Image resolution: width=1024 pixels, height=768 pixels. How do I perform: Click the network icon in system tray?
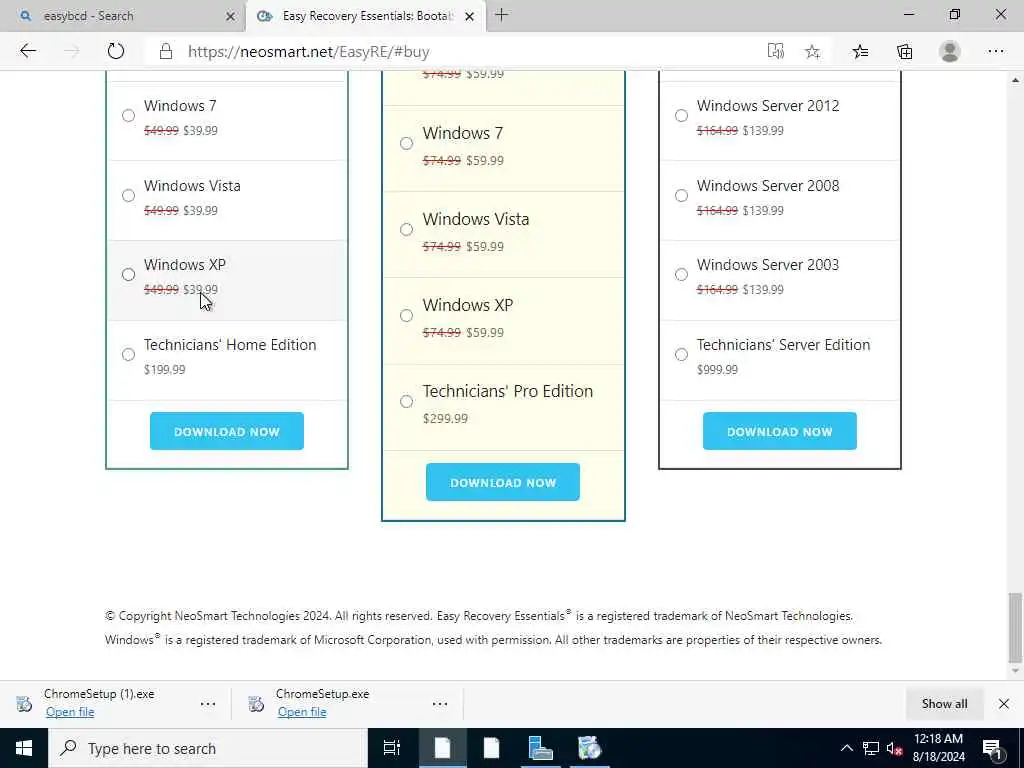pyautogui.click(x=871, y=748)
